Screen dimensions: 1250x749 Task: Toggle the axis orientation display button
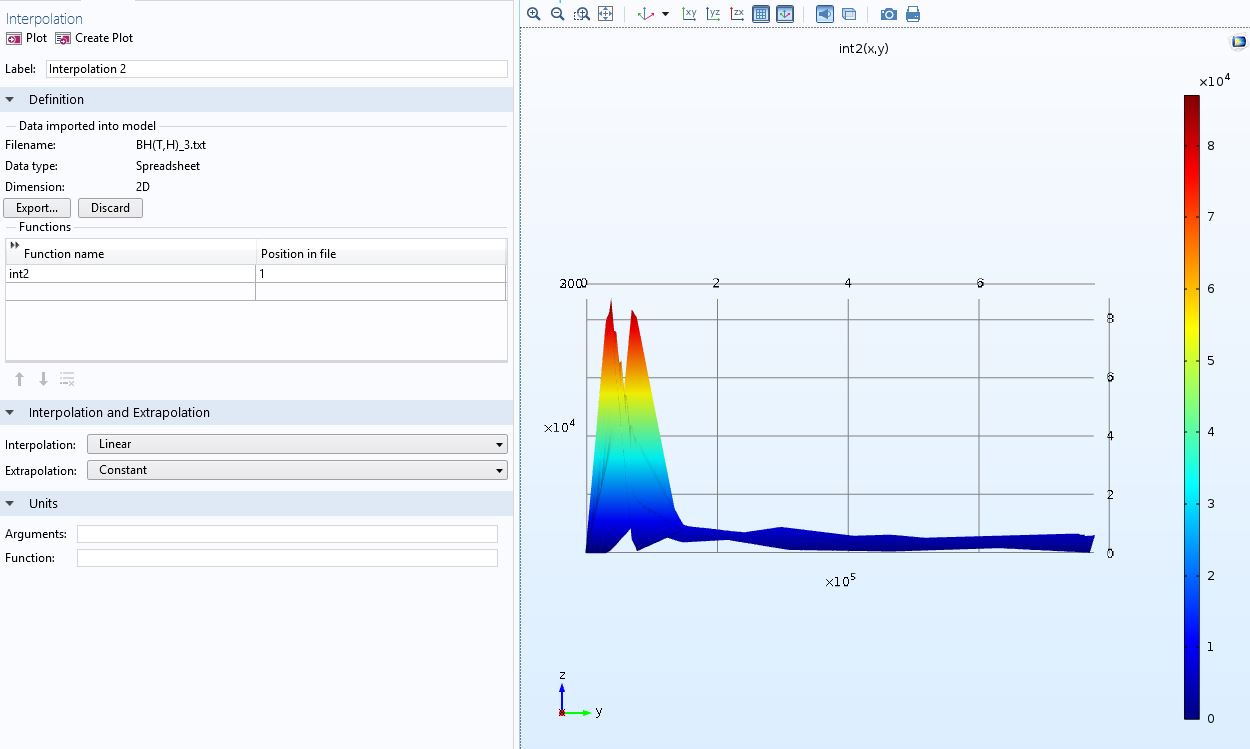click(x=785, y=14)
